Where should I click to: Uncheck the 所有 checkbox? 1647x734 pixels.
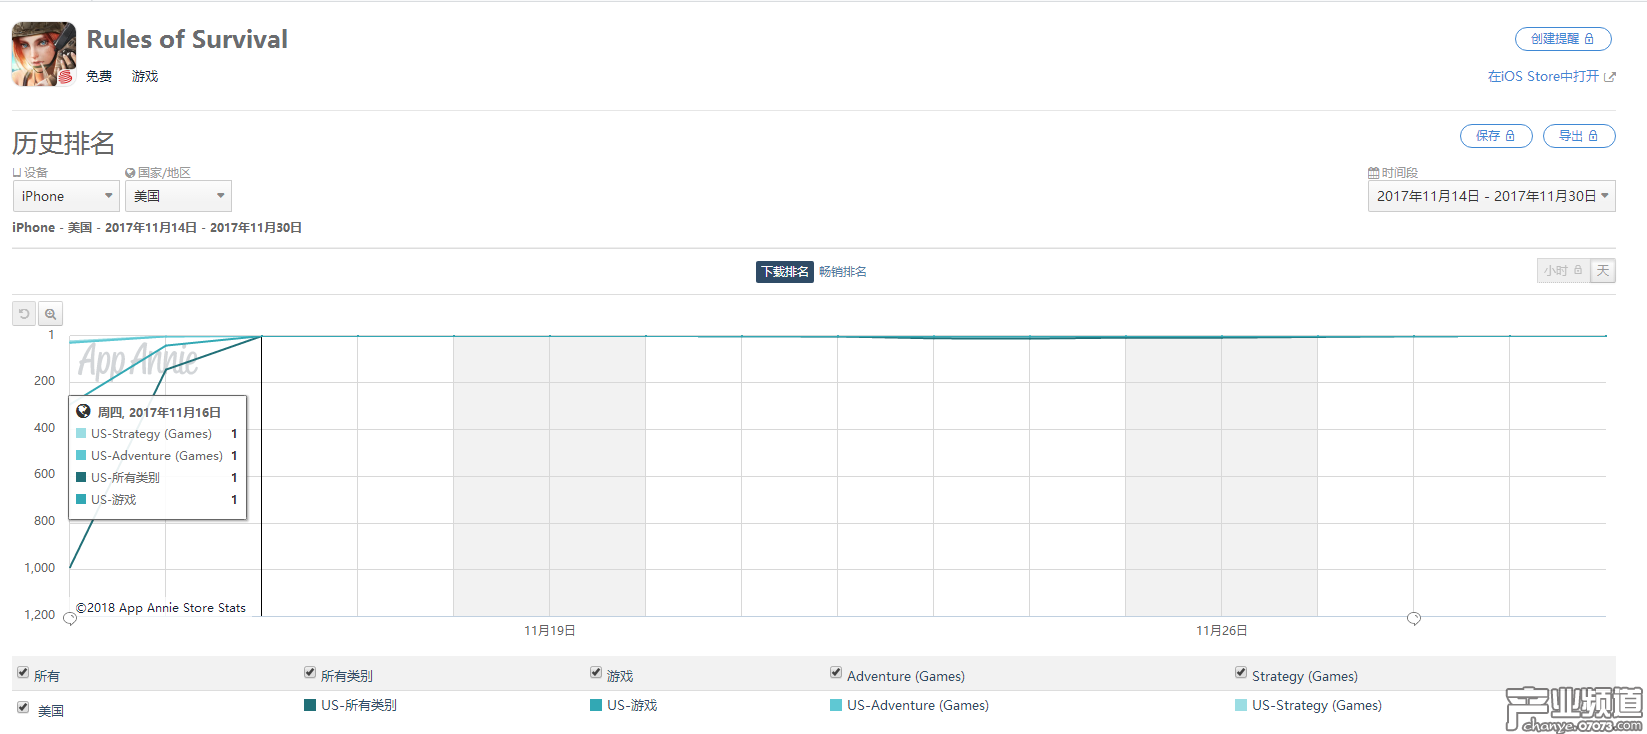(x=23, y=673)
